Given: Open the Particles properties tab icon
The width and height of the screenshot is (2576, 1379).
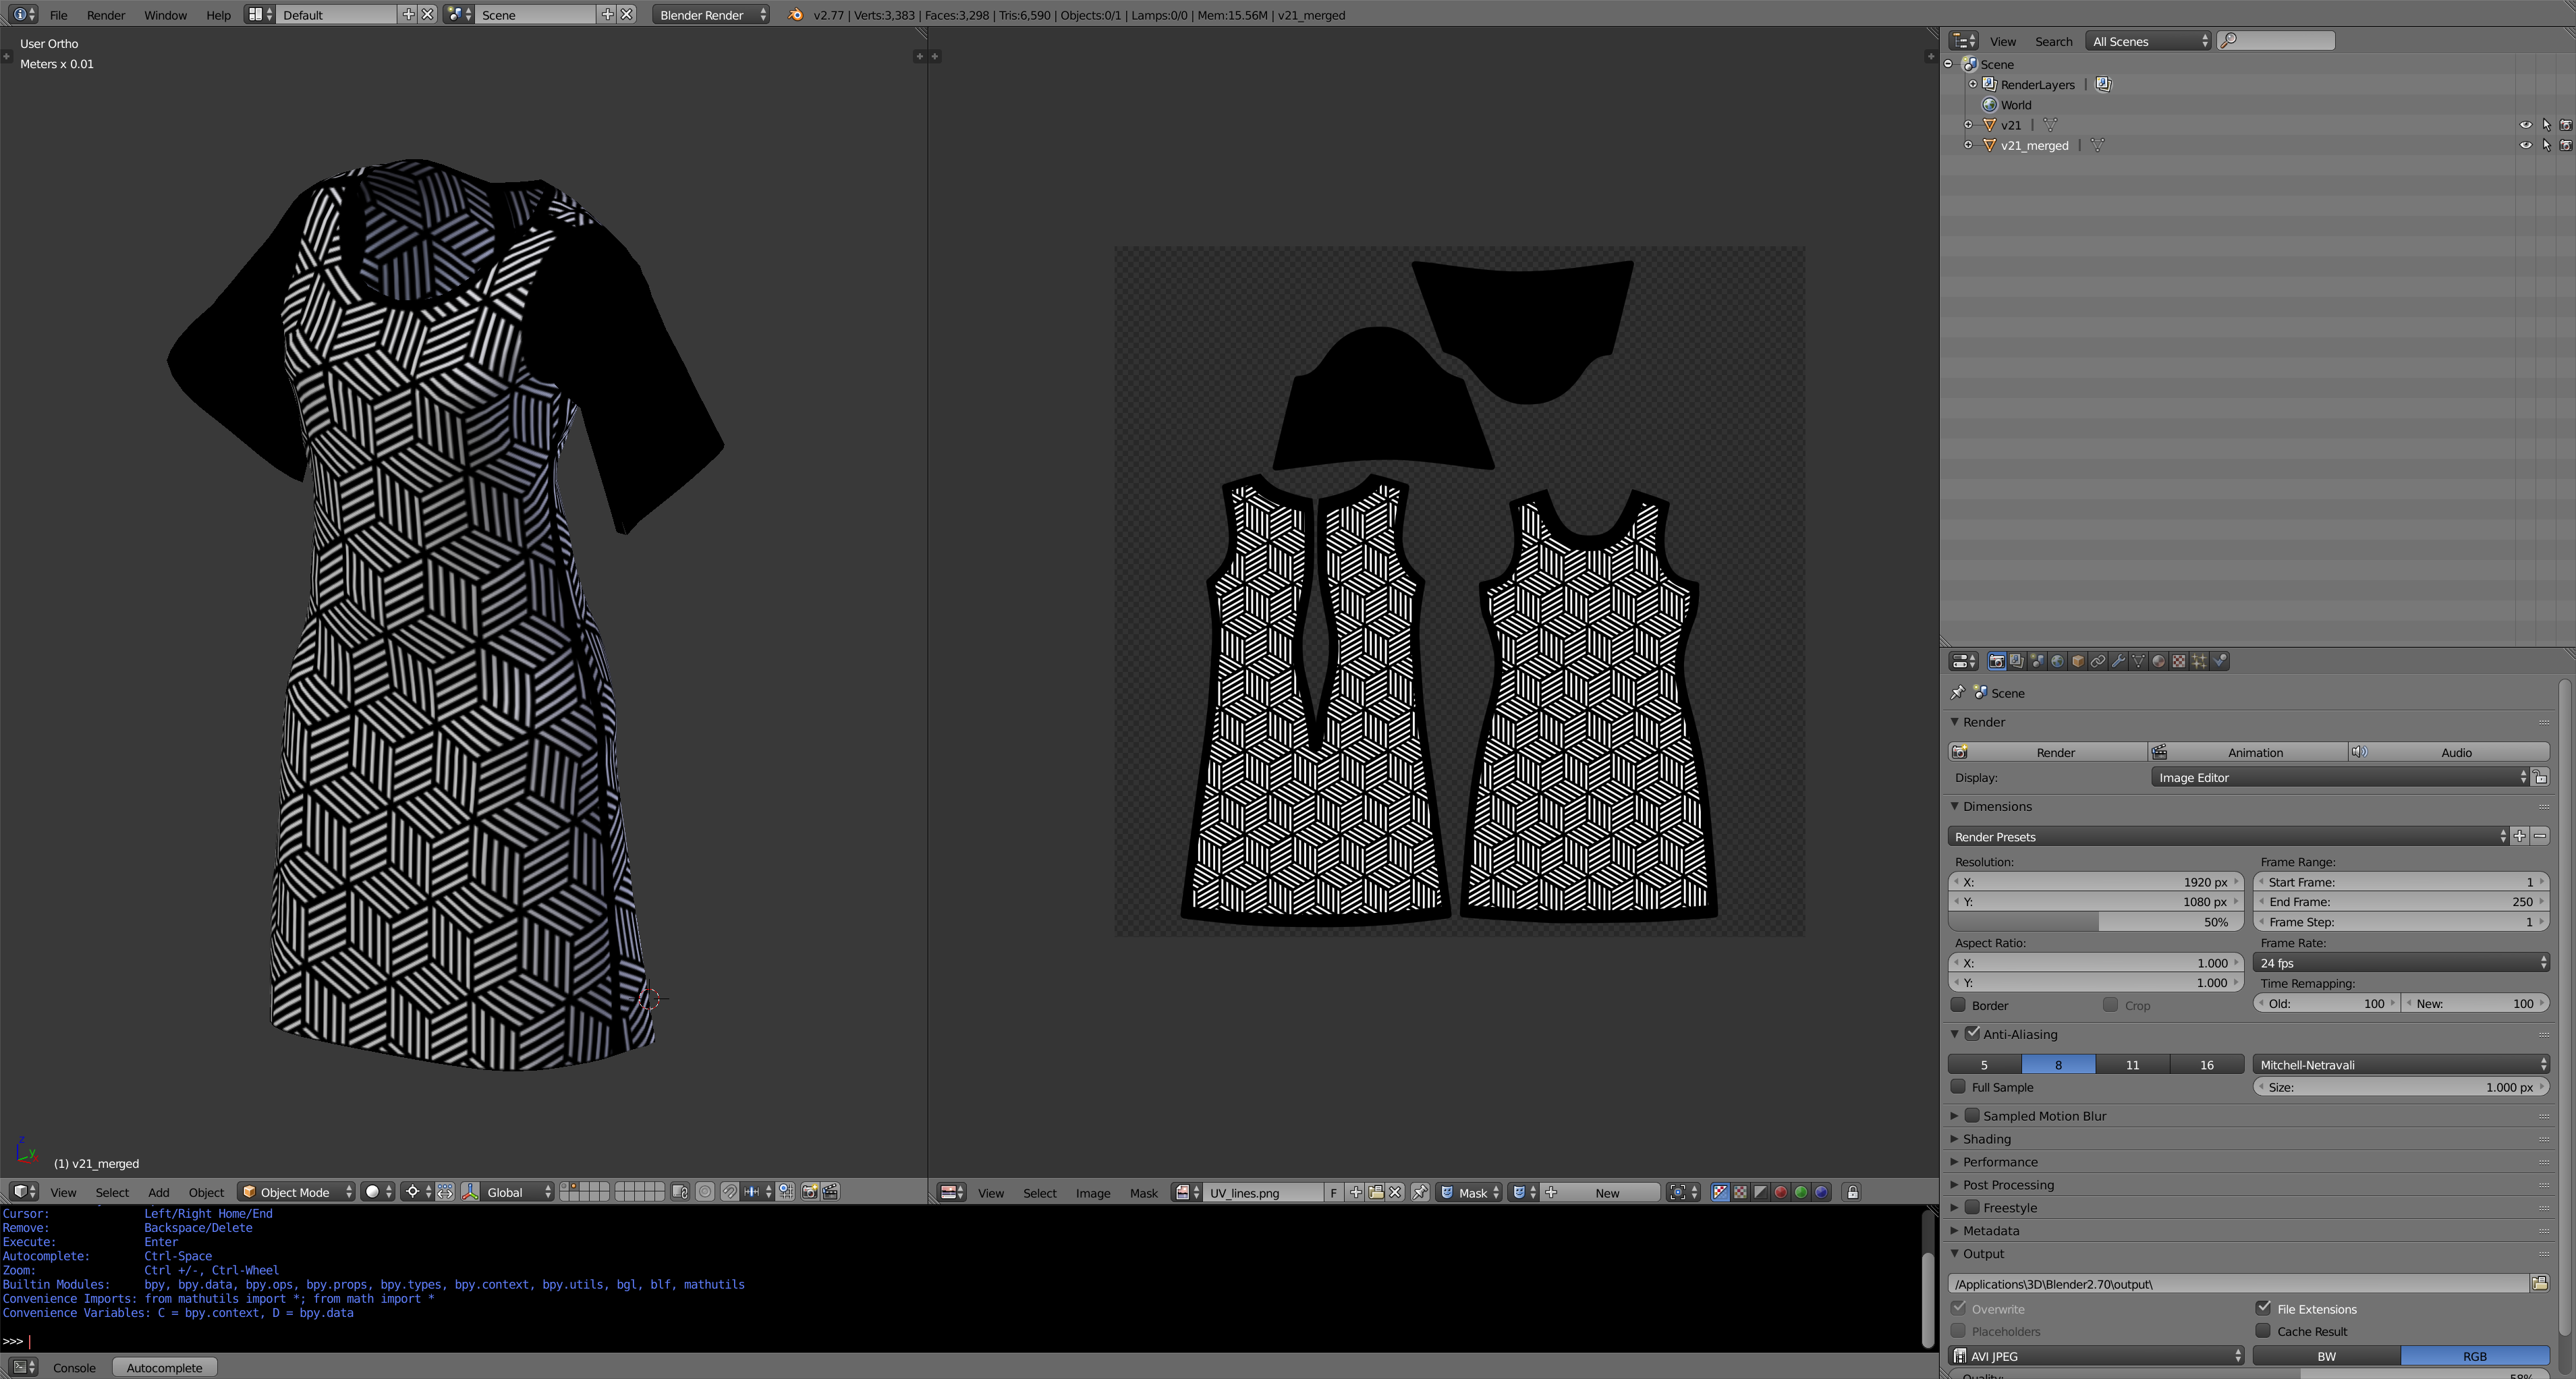Looking at the screenshot, I should [x=2199, y=661].
